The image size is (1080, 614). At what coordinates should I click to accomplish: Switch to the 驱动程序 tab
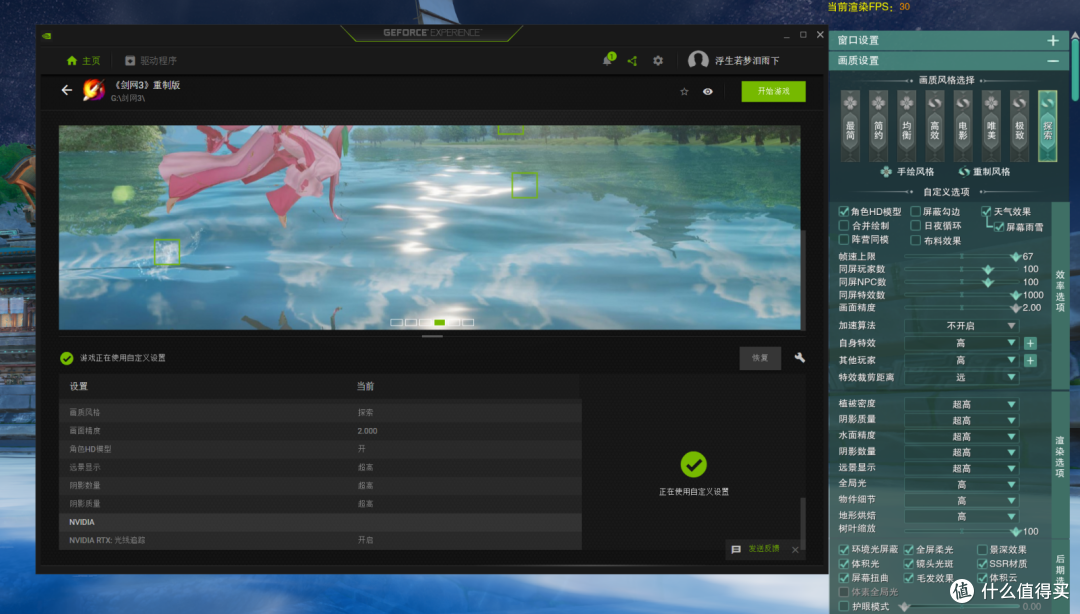click(x=151, y=61)
